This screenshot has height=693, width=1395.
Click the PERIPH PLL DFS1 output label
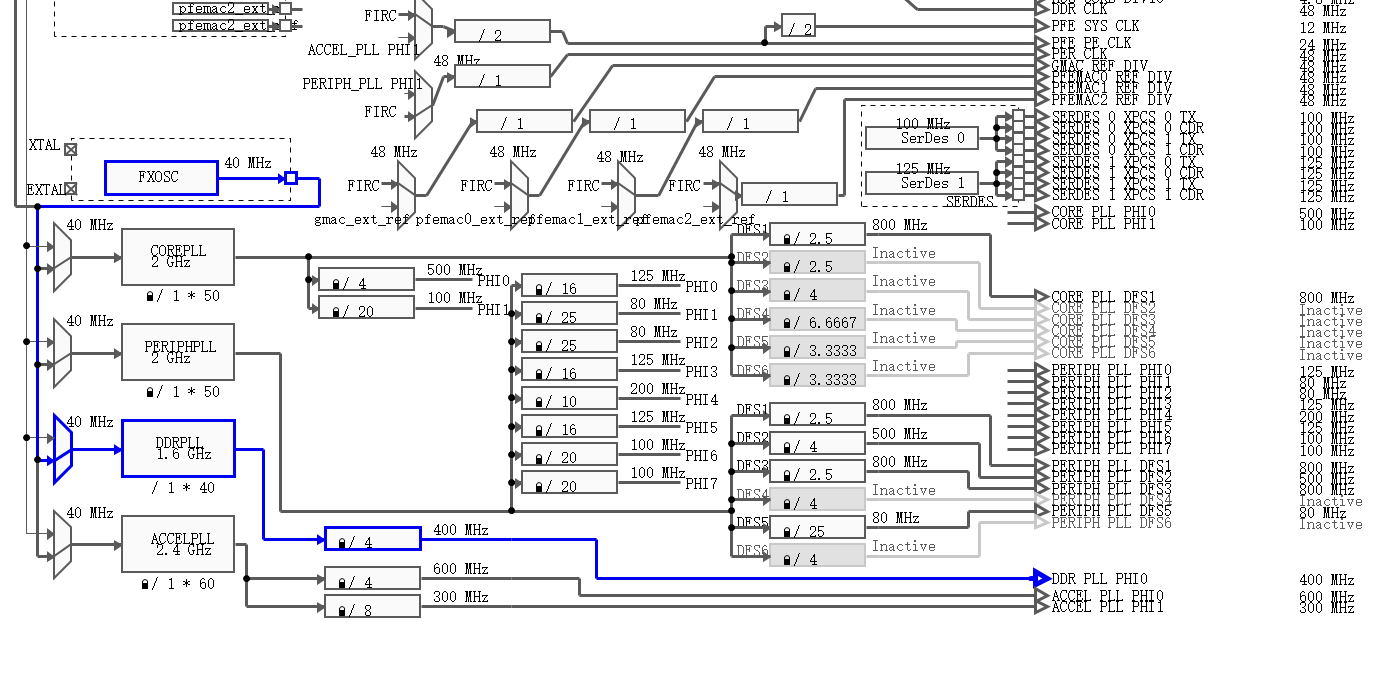[1112, 465]
